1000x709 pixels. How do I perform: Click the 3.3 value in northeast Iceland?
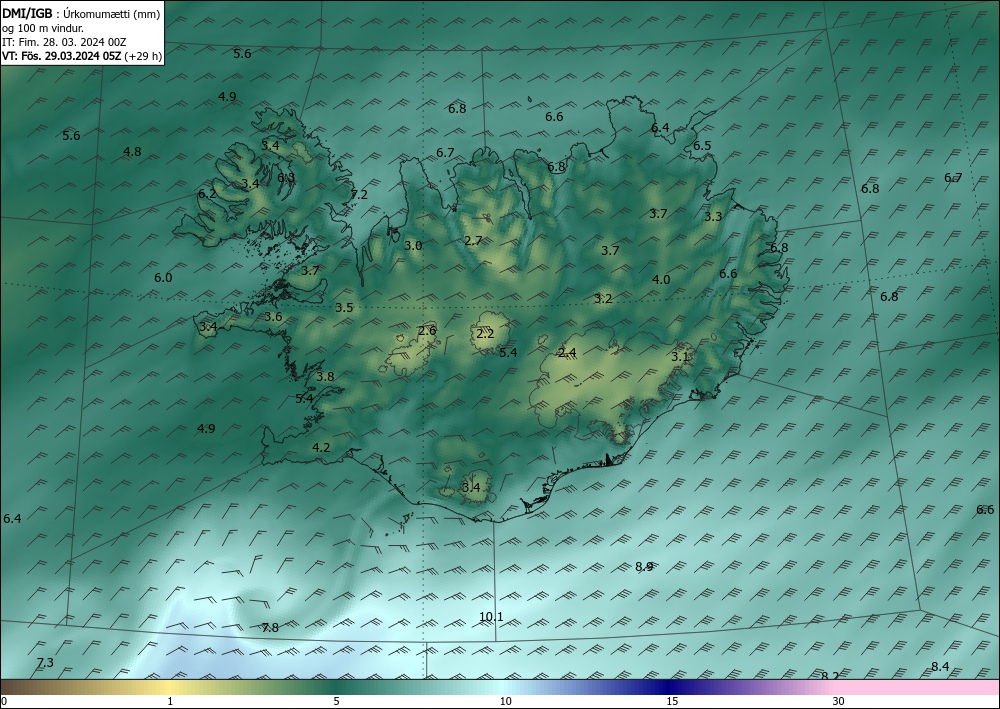tap(713, 217)
